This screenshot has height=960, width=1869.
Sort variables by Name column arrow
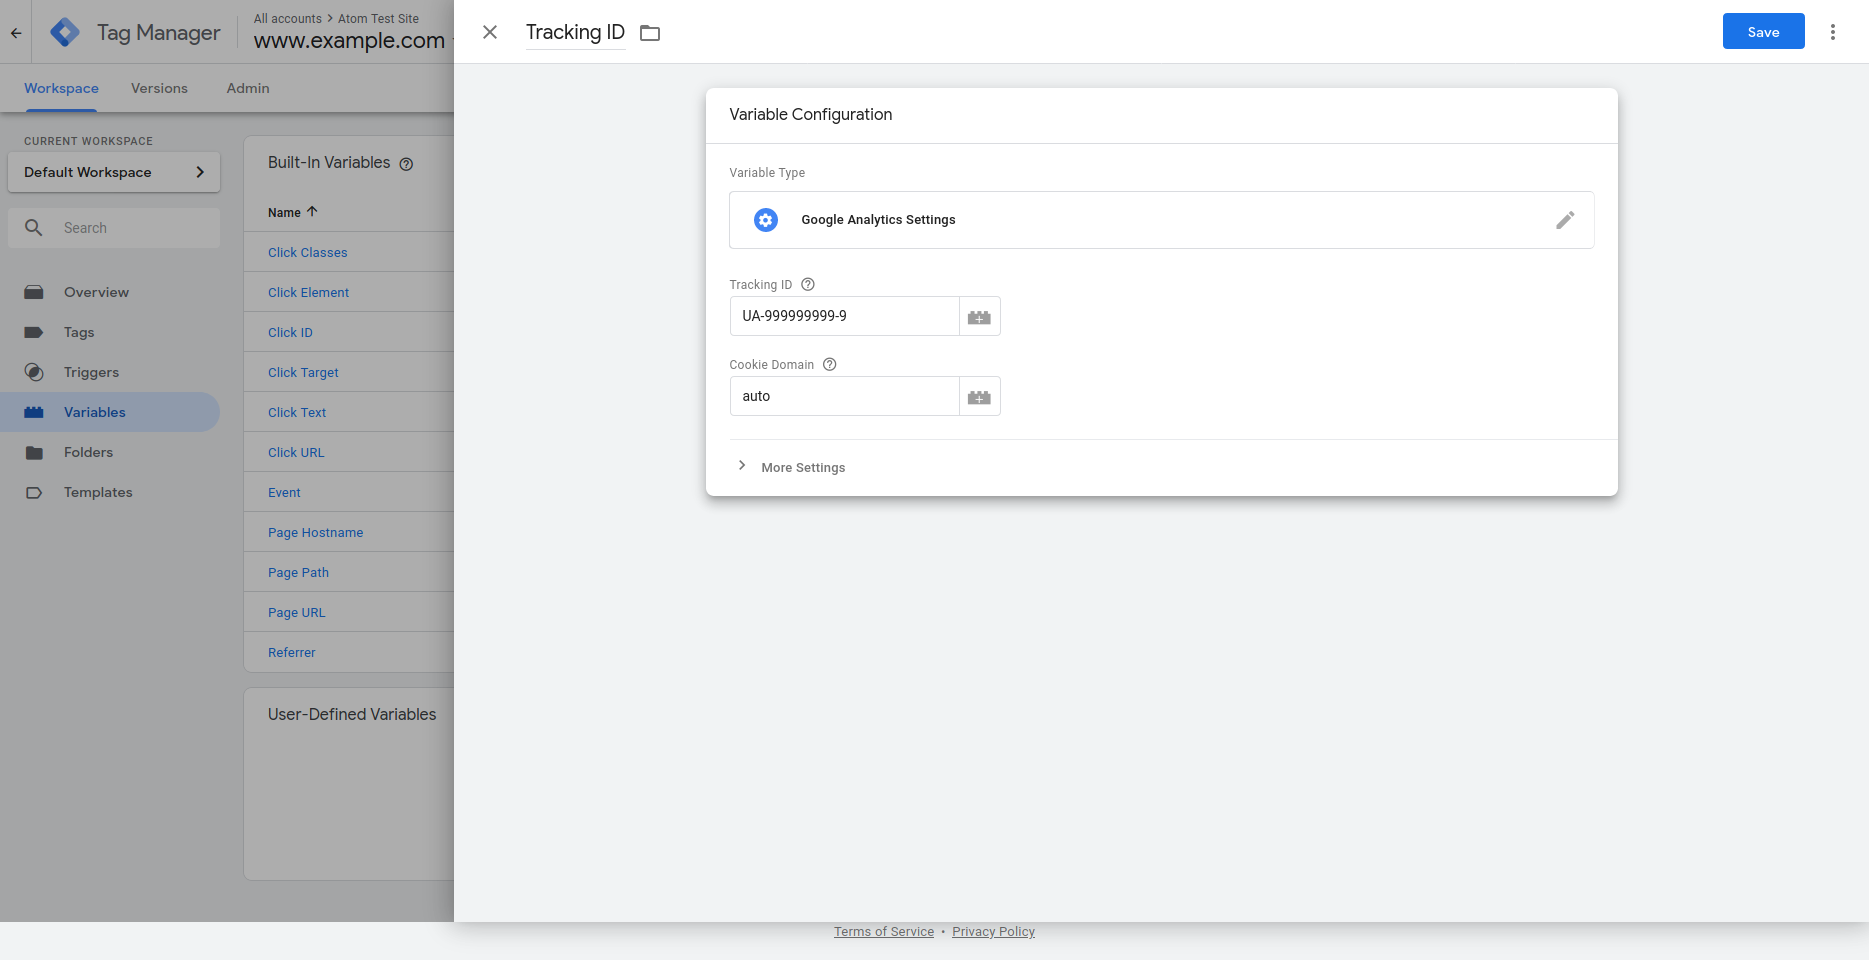312,212
